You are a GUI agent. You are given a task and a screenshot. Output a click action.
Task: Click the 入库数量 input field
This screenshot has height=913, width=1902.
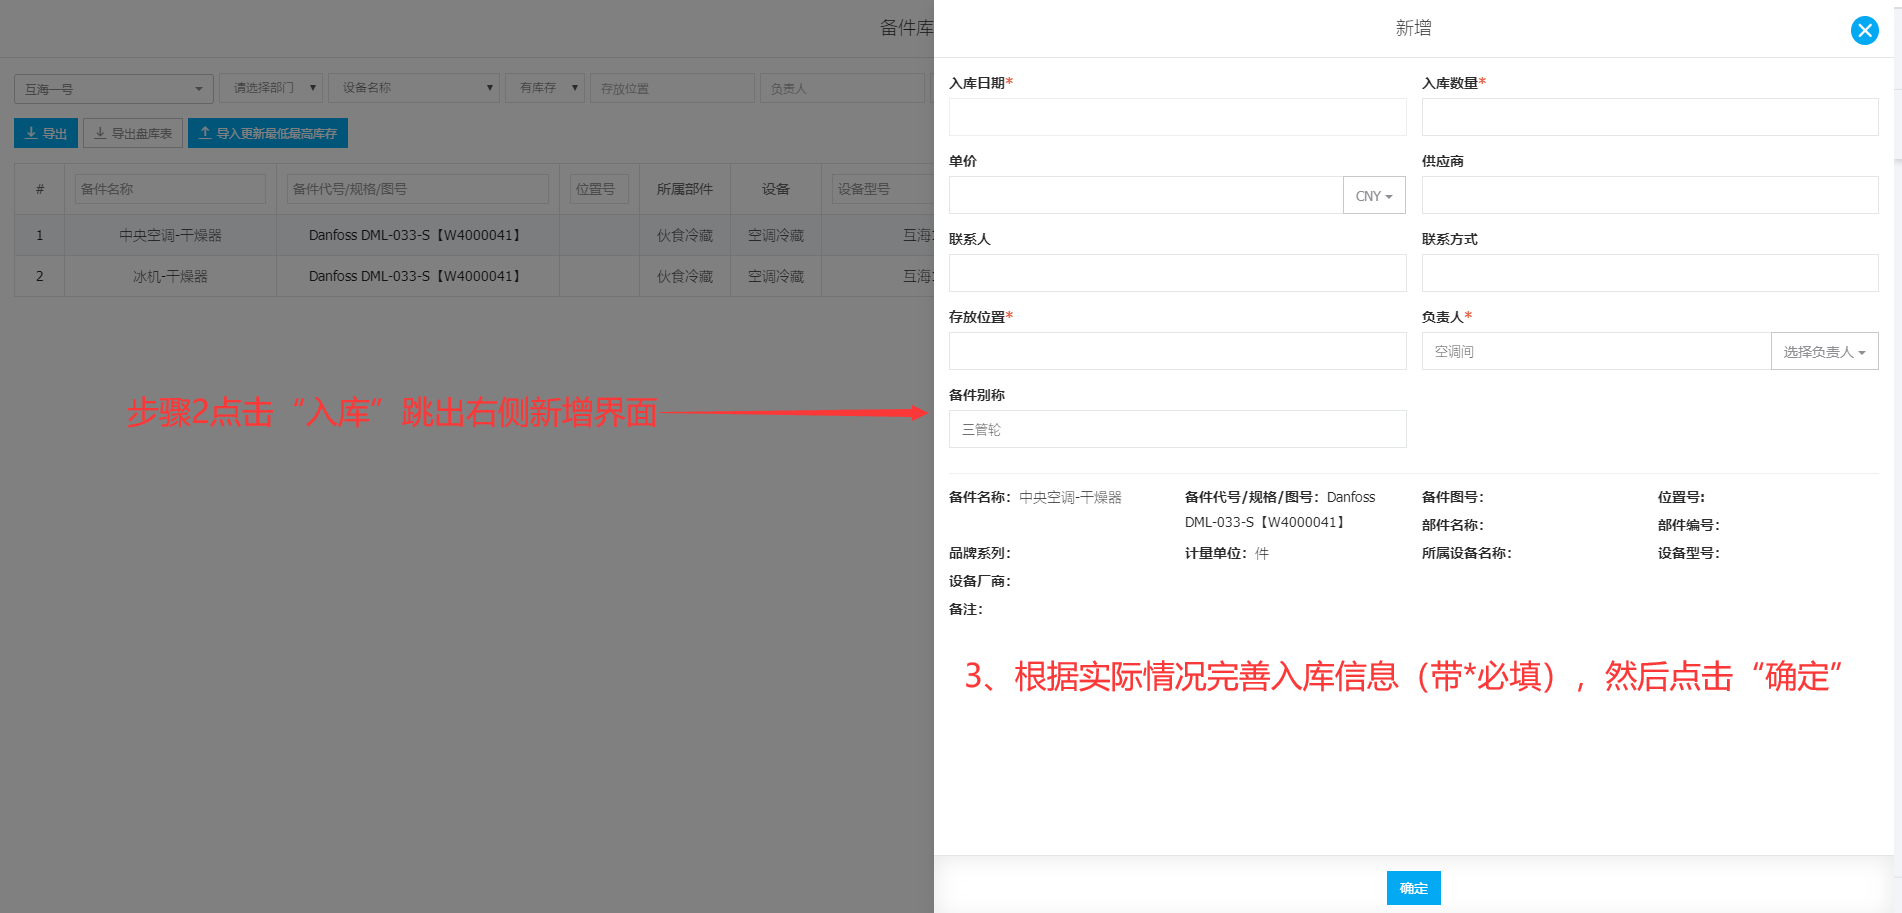(1650, 117)
